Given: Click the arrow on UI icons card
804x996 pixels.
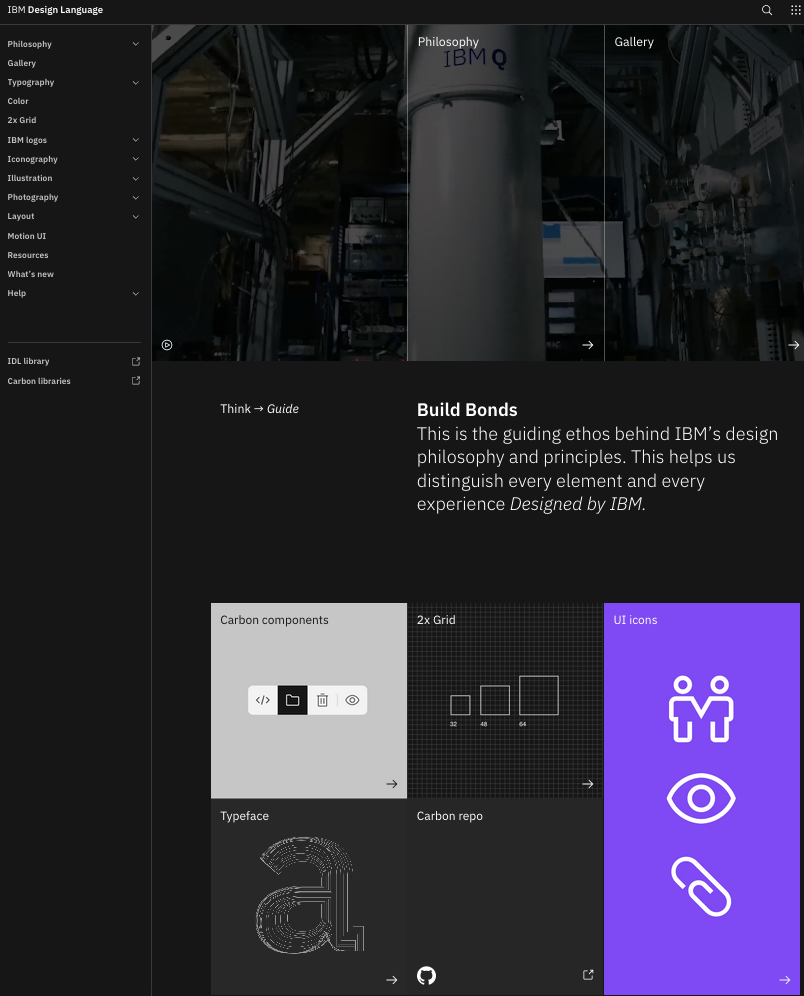Looking at the screenshot, I should [x=784, y=980].
